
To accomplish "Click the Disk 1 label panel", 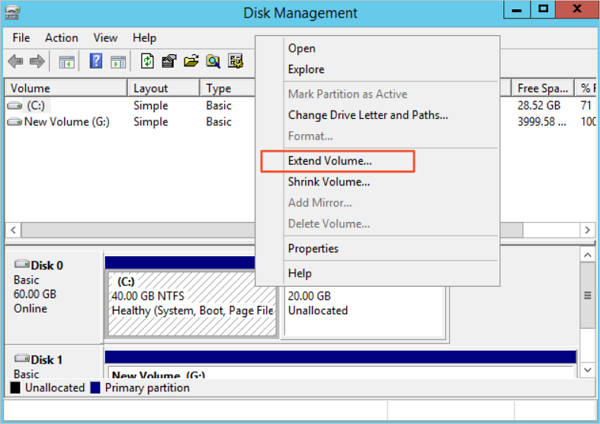I will (x=54, y=363).
